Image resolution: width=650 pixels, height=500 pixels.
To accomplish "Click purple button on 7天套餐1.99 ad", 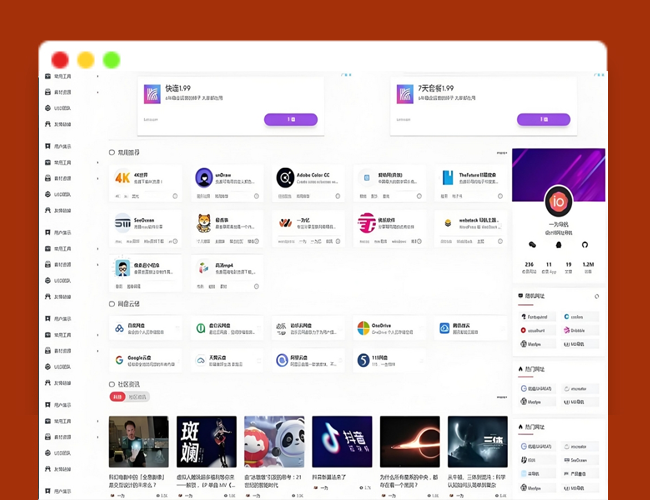I will [544, 119].
